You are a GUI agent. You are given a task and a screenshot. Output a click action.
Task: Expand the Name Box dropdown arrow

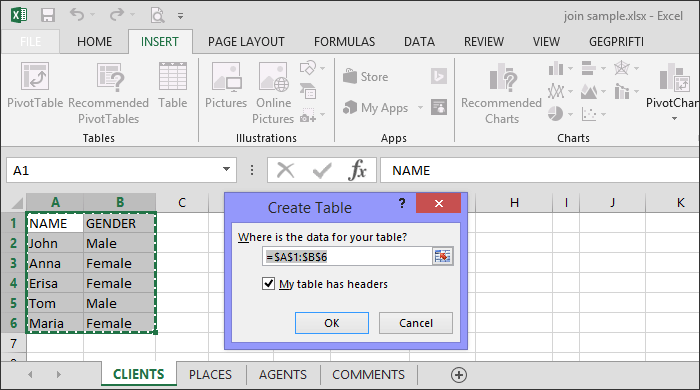(226, 170)
